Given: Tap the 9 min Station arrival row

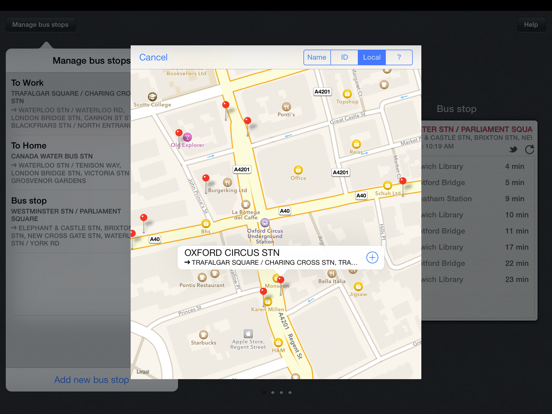Looking at the screenshot, I should point(479,199).
